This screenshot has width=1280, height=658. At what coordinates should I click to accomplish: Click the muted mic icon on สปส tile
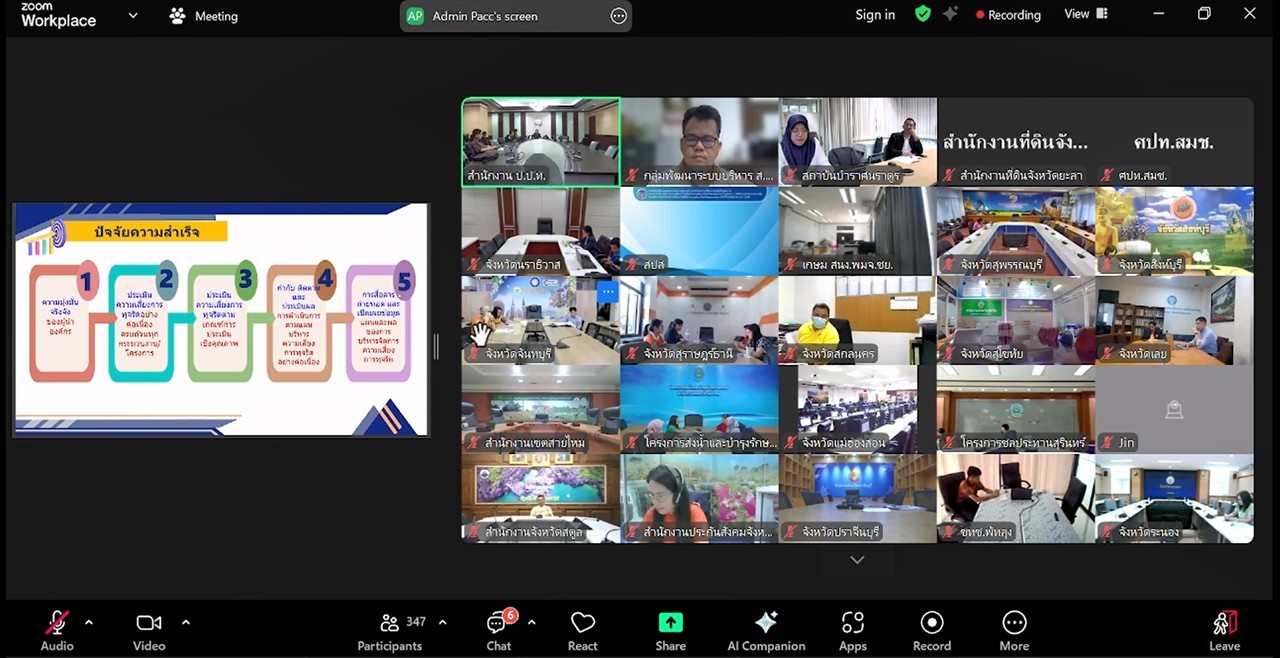click(633, 265)
